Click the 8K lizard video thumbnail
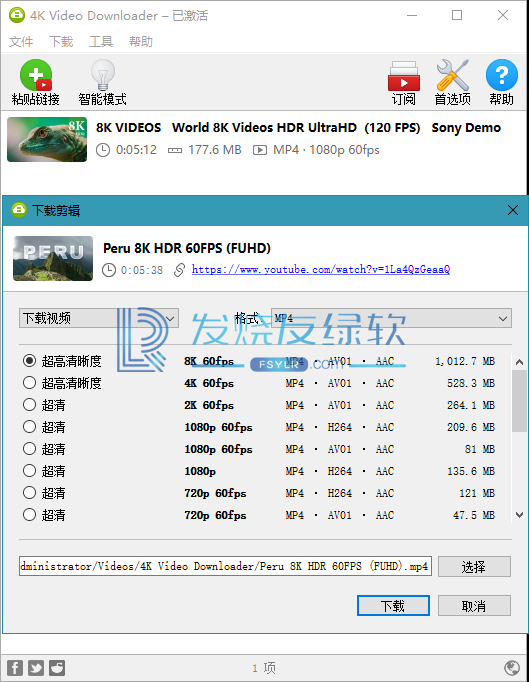Image resolution: width=529 pixels, height=682 pixels. click(x=47, y=139)
